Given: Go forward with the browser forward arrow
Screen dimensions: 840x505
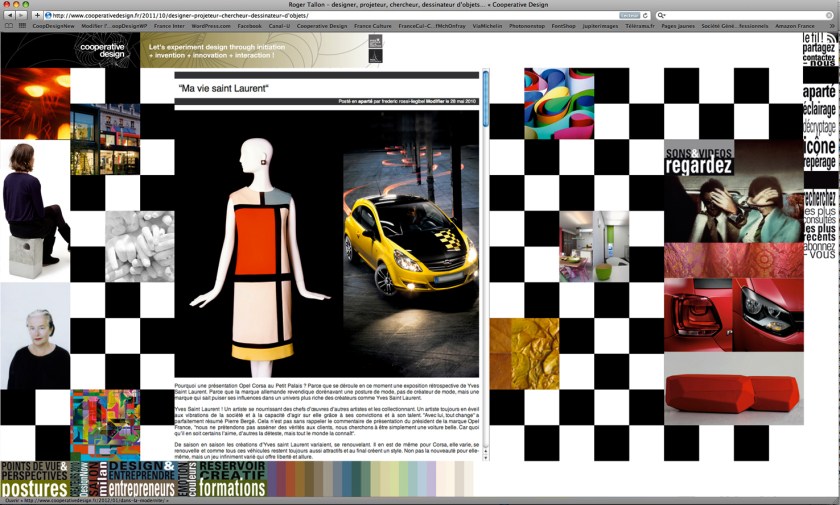Looking at the screenshot, I should click(x=20, y=16).
